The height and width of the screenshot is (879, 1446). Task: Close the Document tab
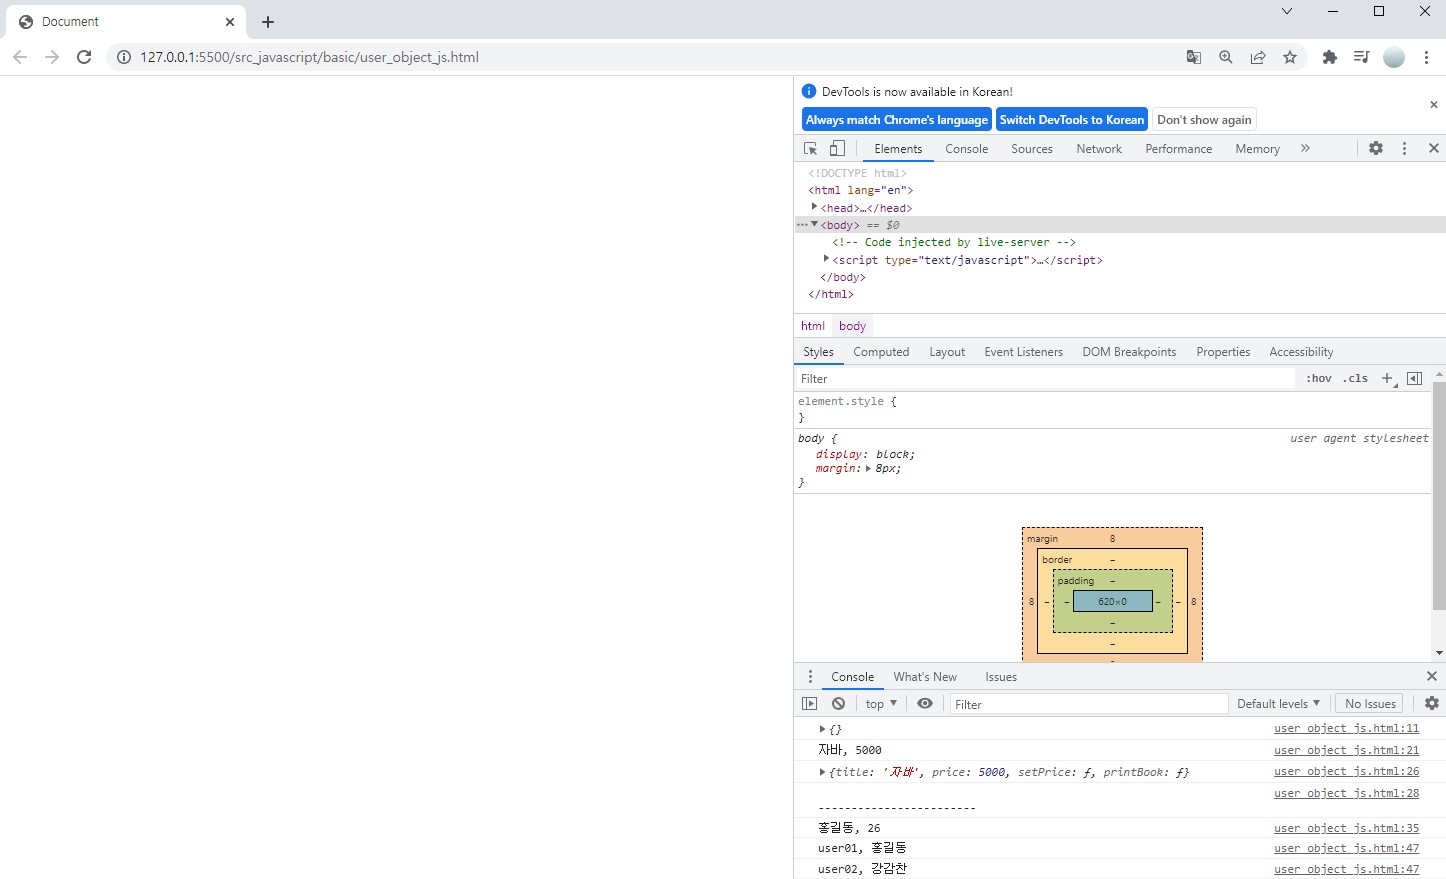230,22
